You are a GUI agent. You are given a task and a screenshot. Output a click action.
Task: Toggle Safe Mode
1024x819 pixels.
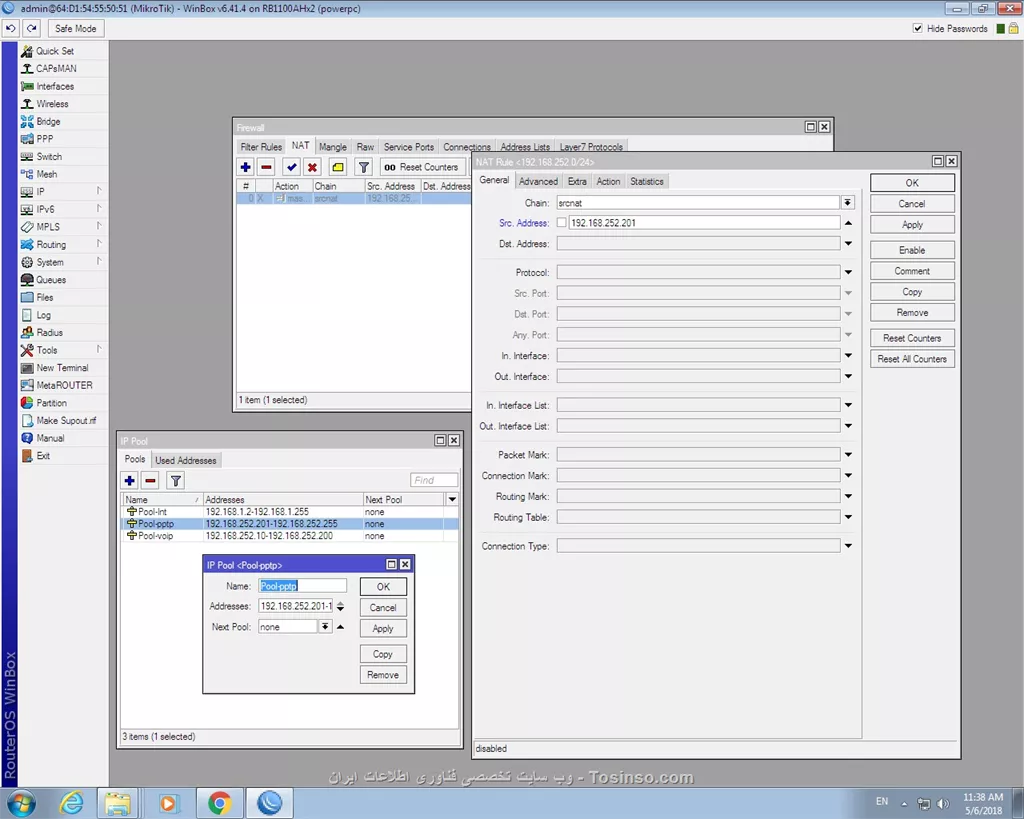pos(75,29)
